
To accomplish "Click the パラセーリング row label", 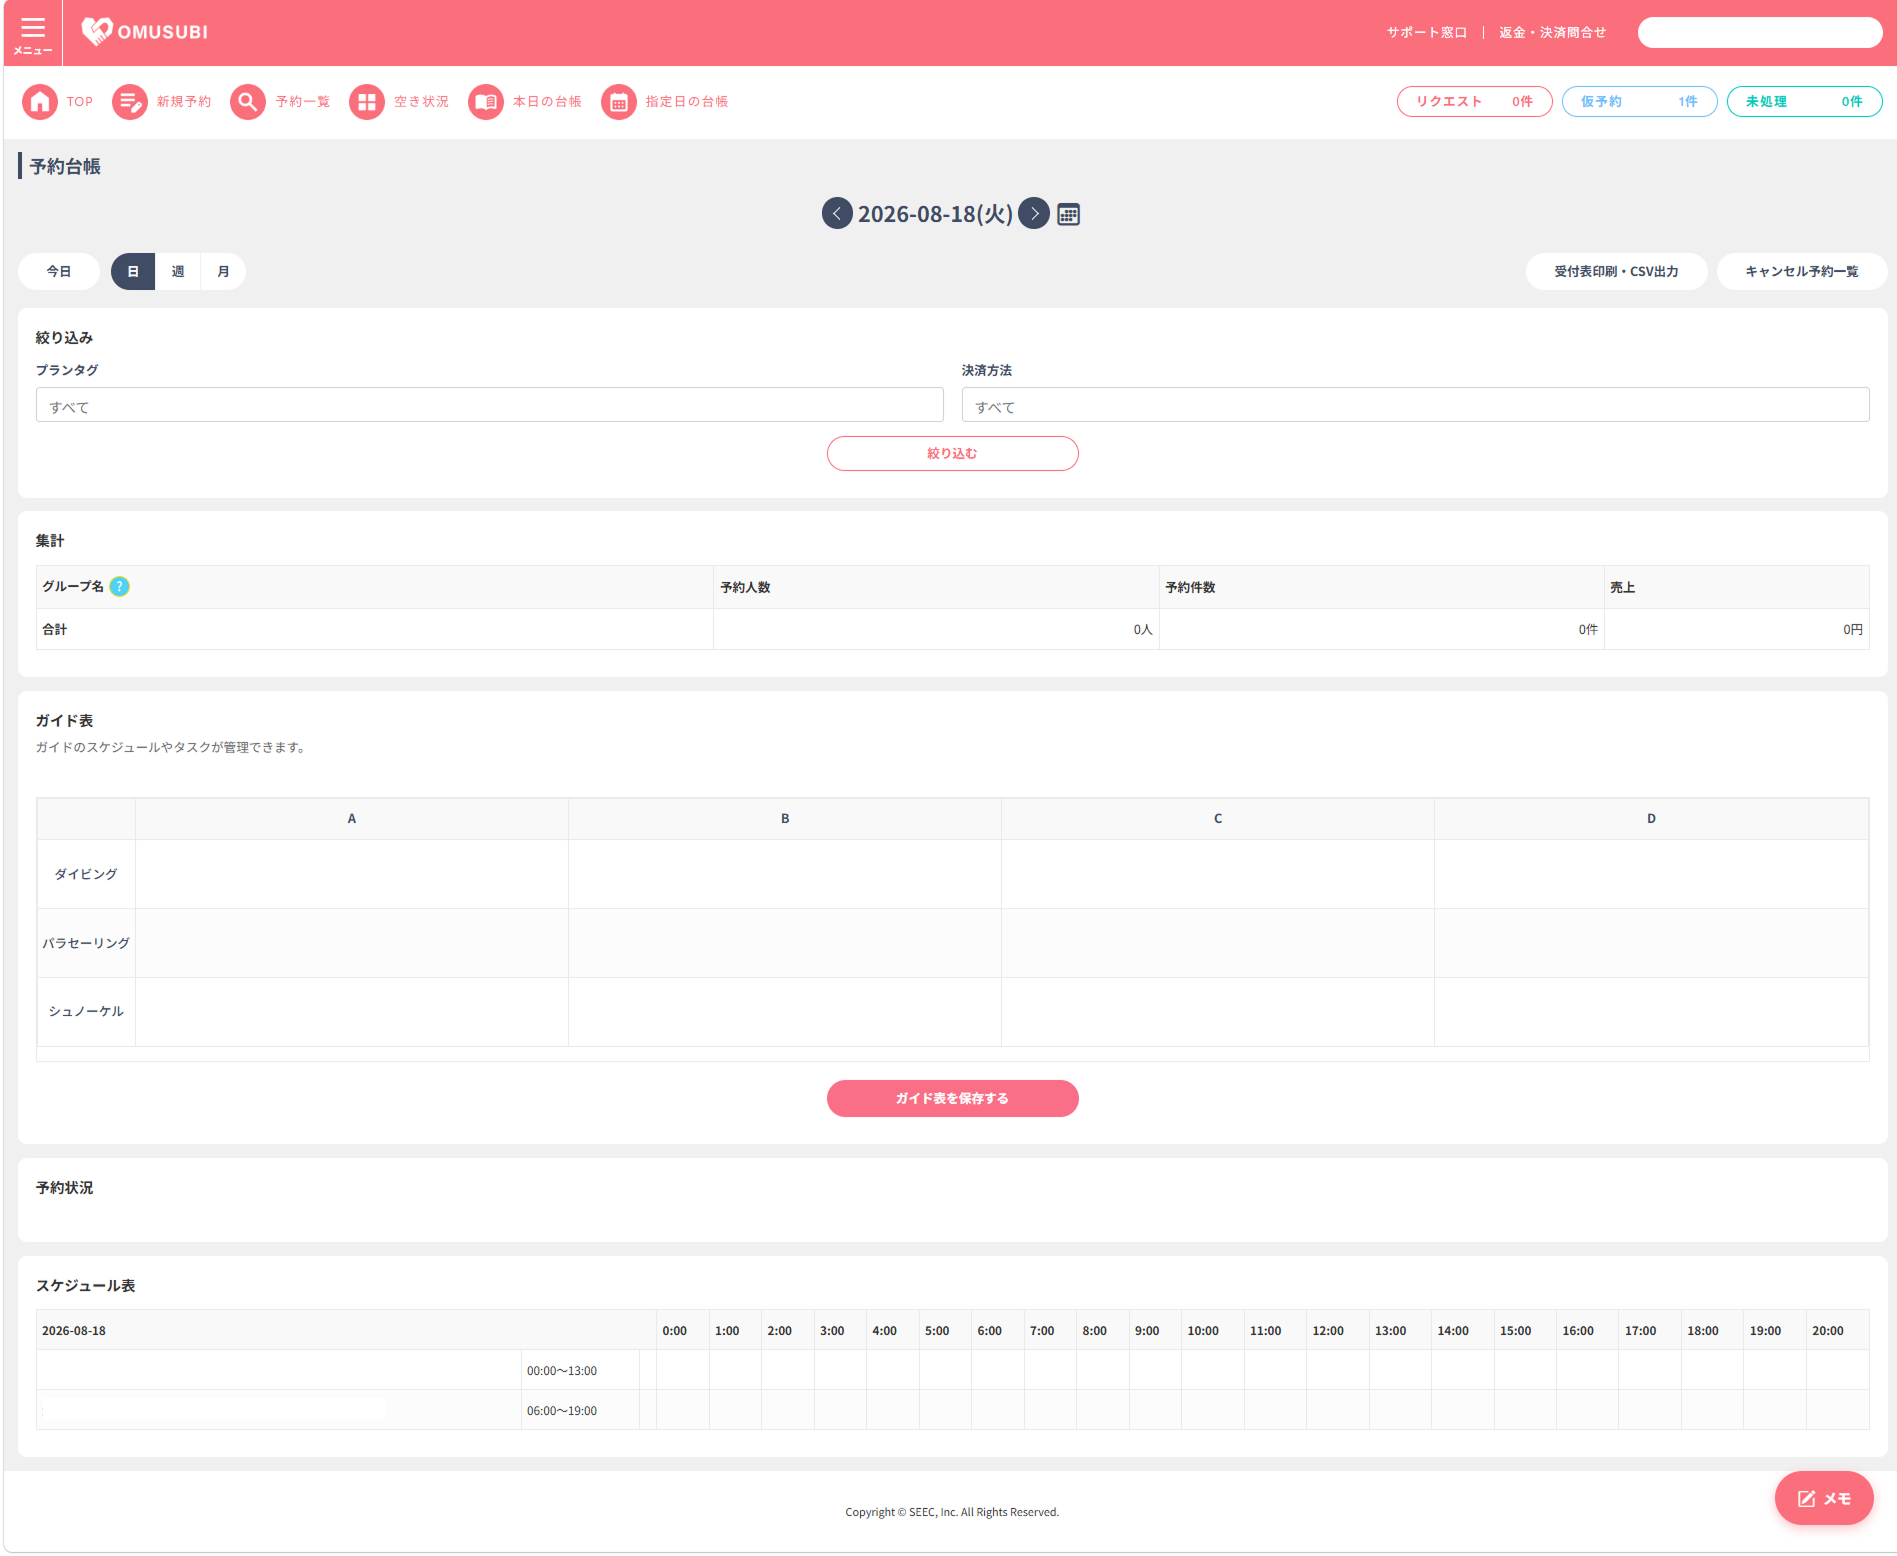I will click(86, 943).
